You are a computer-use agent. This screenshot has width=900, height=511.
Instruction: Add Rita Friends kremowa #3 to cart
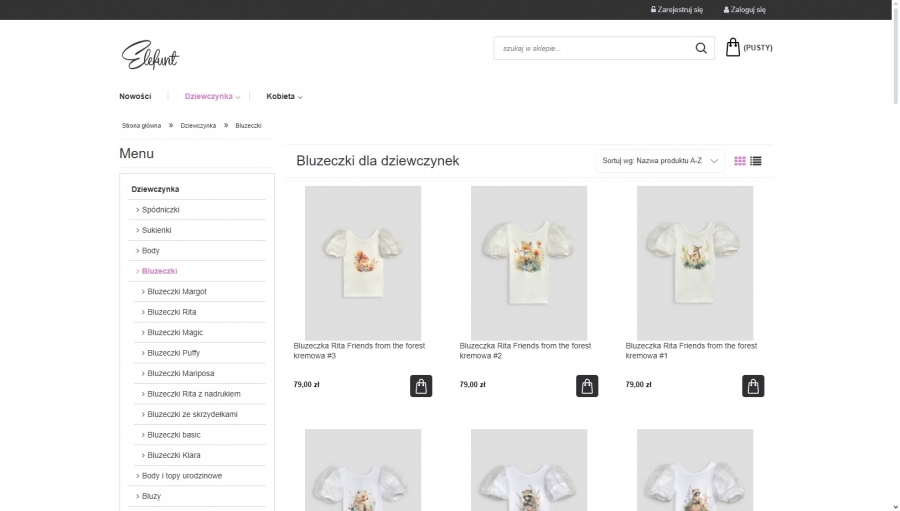[x=421, y=386]
